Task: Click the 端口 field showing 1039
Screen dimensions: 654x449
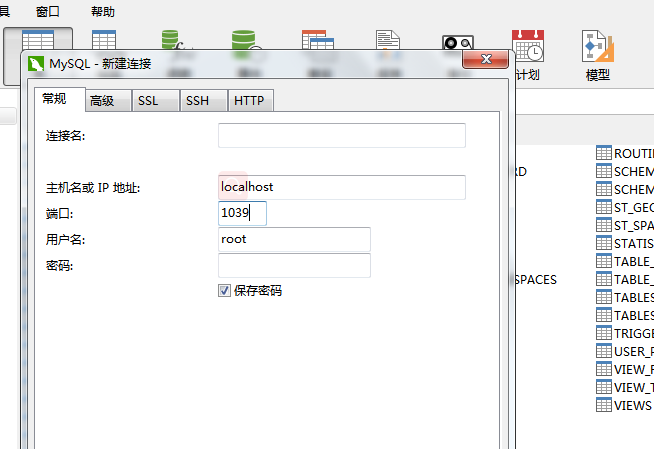Action: point(242,213)
